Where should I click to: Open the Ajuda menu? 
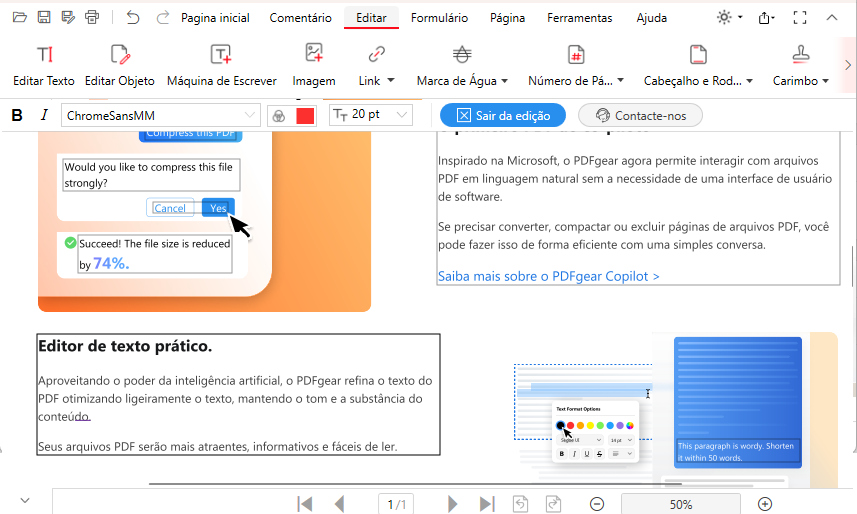coord(651,18)
